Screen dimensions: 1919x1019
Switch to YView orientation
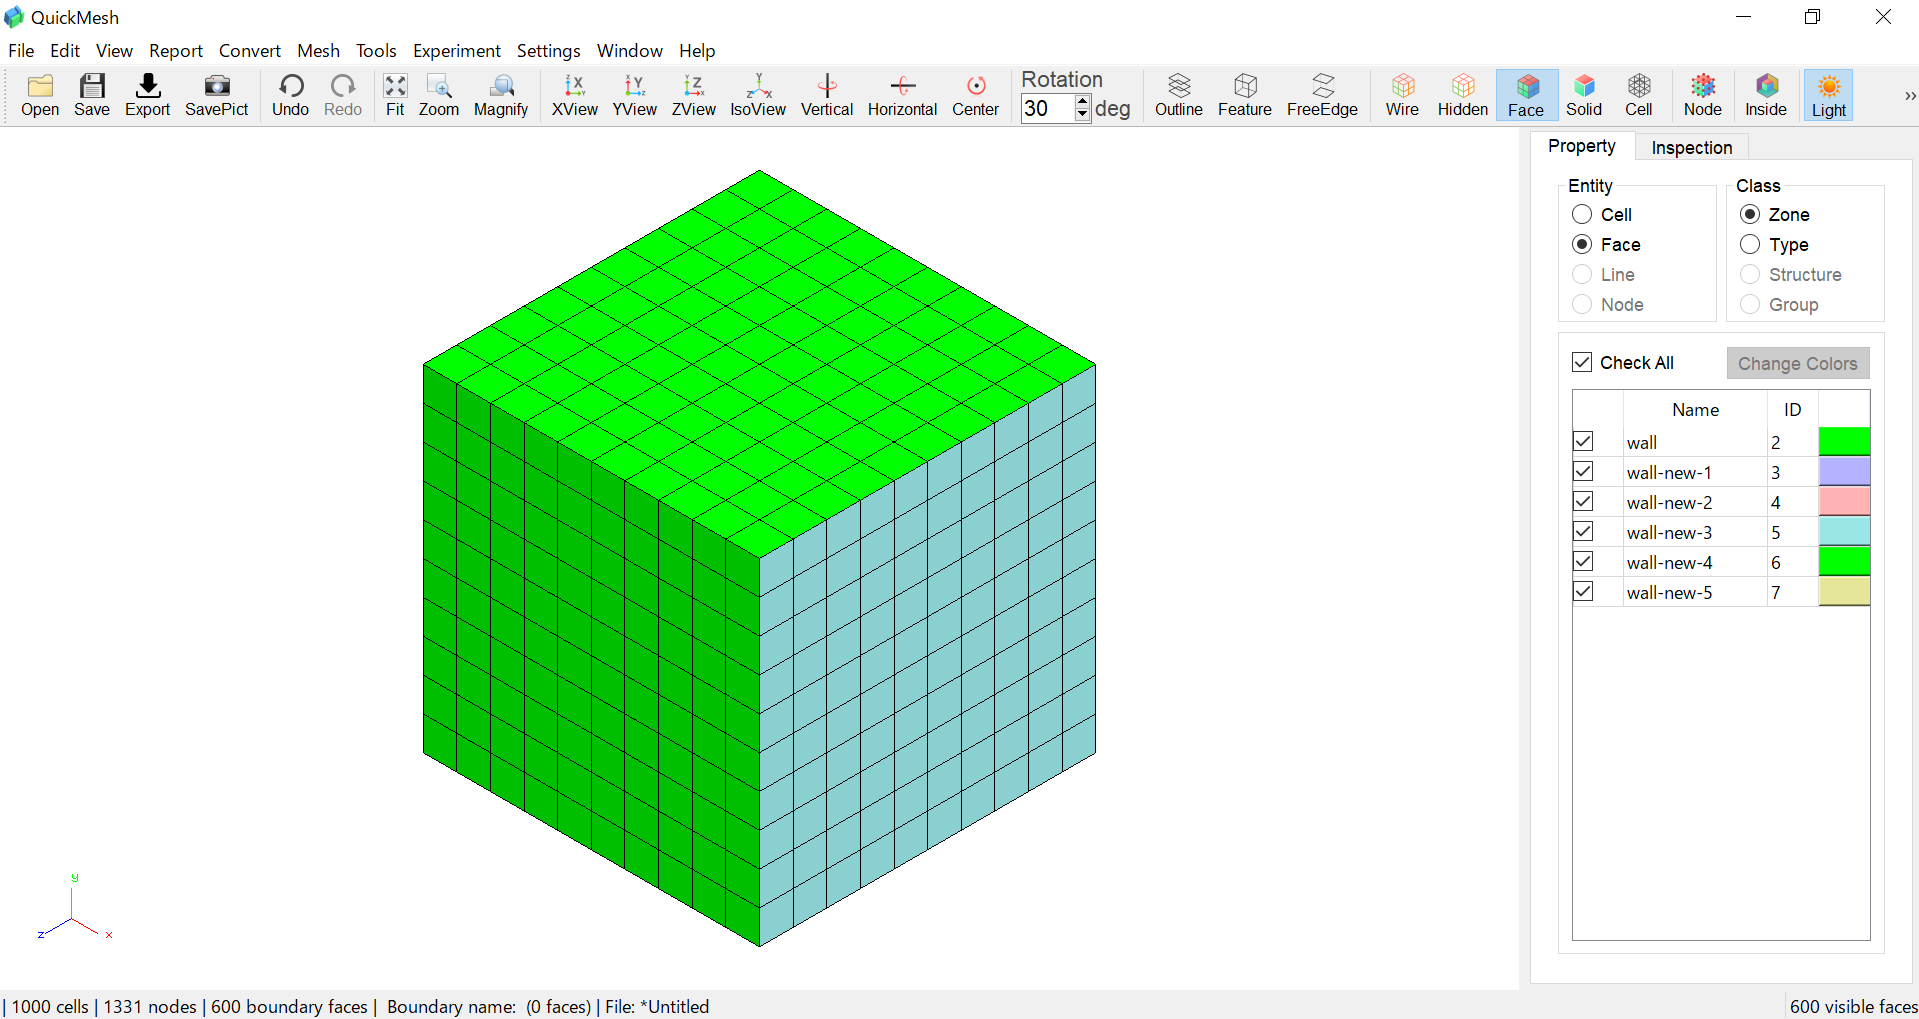635,96
